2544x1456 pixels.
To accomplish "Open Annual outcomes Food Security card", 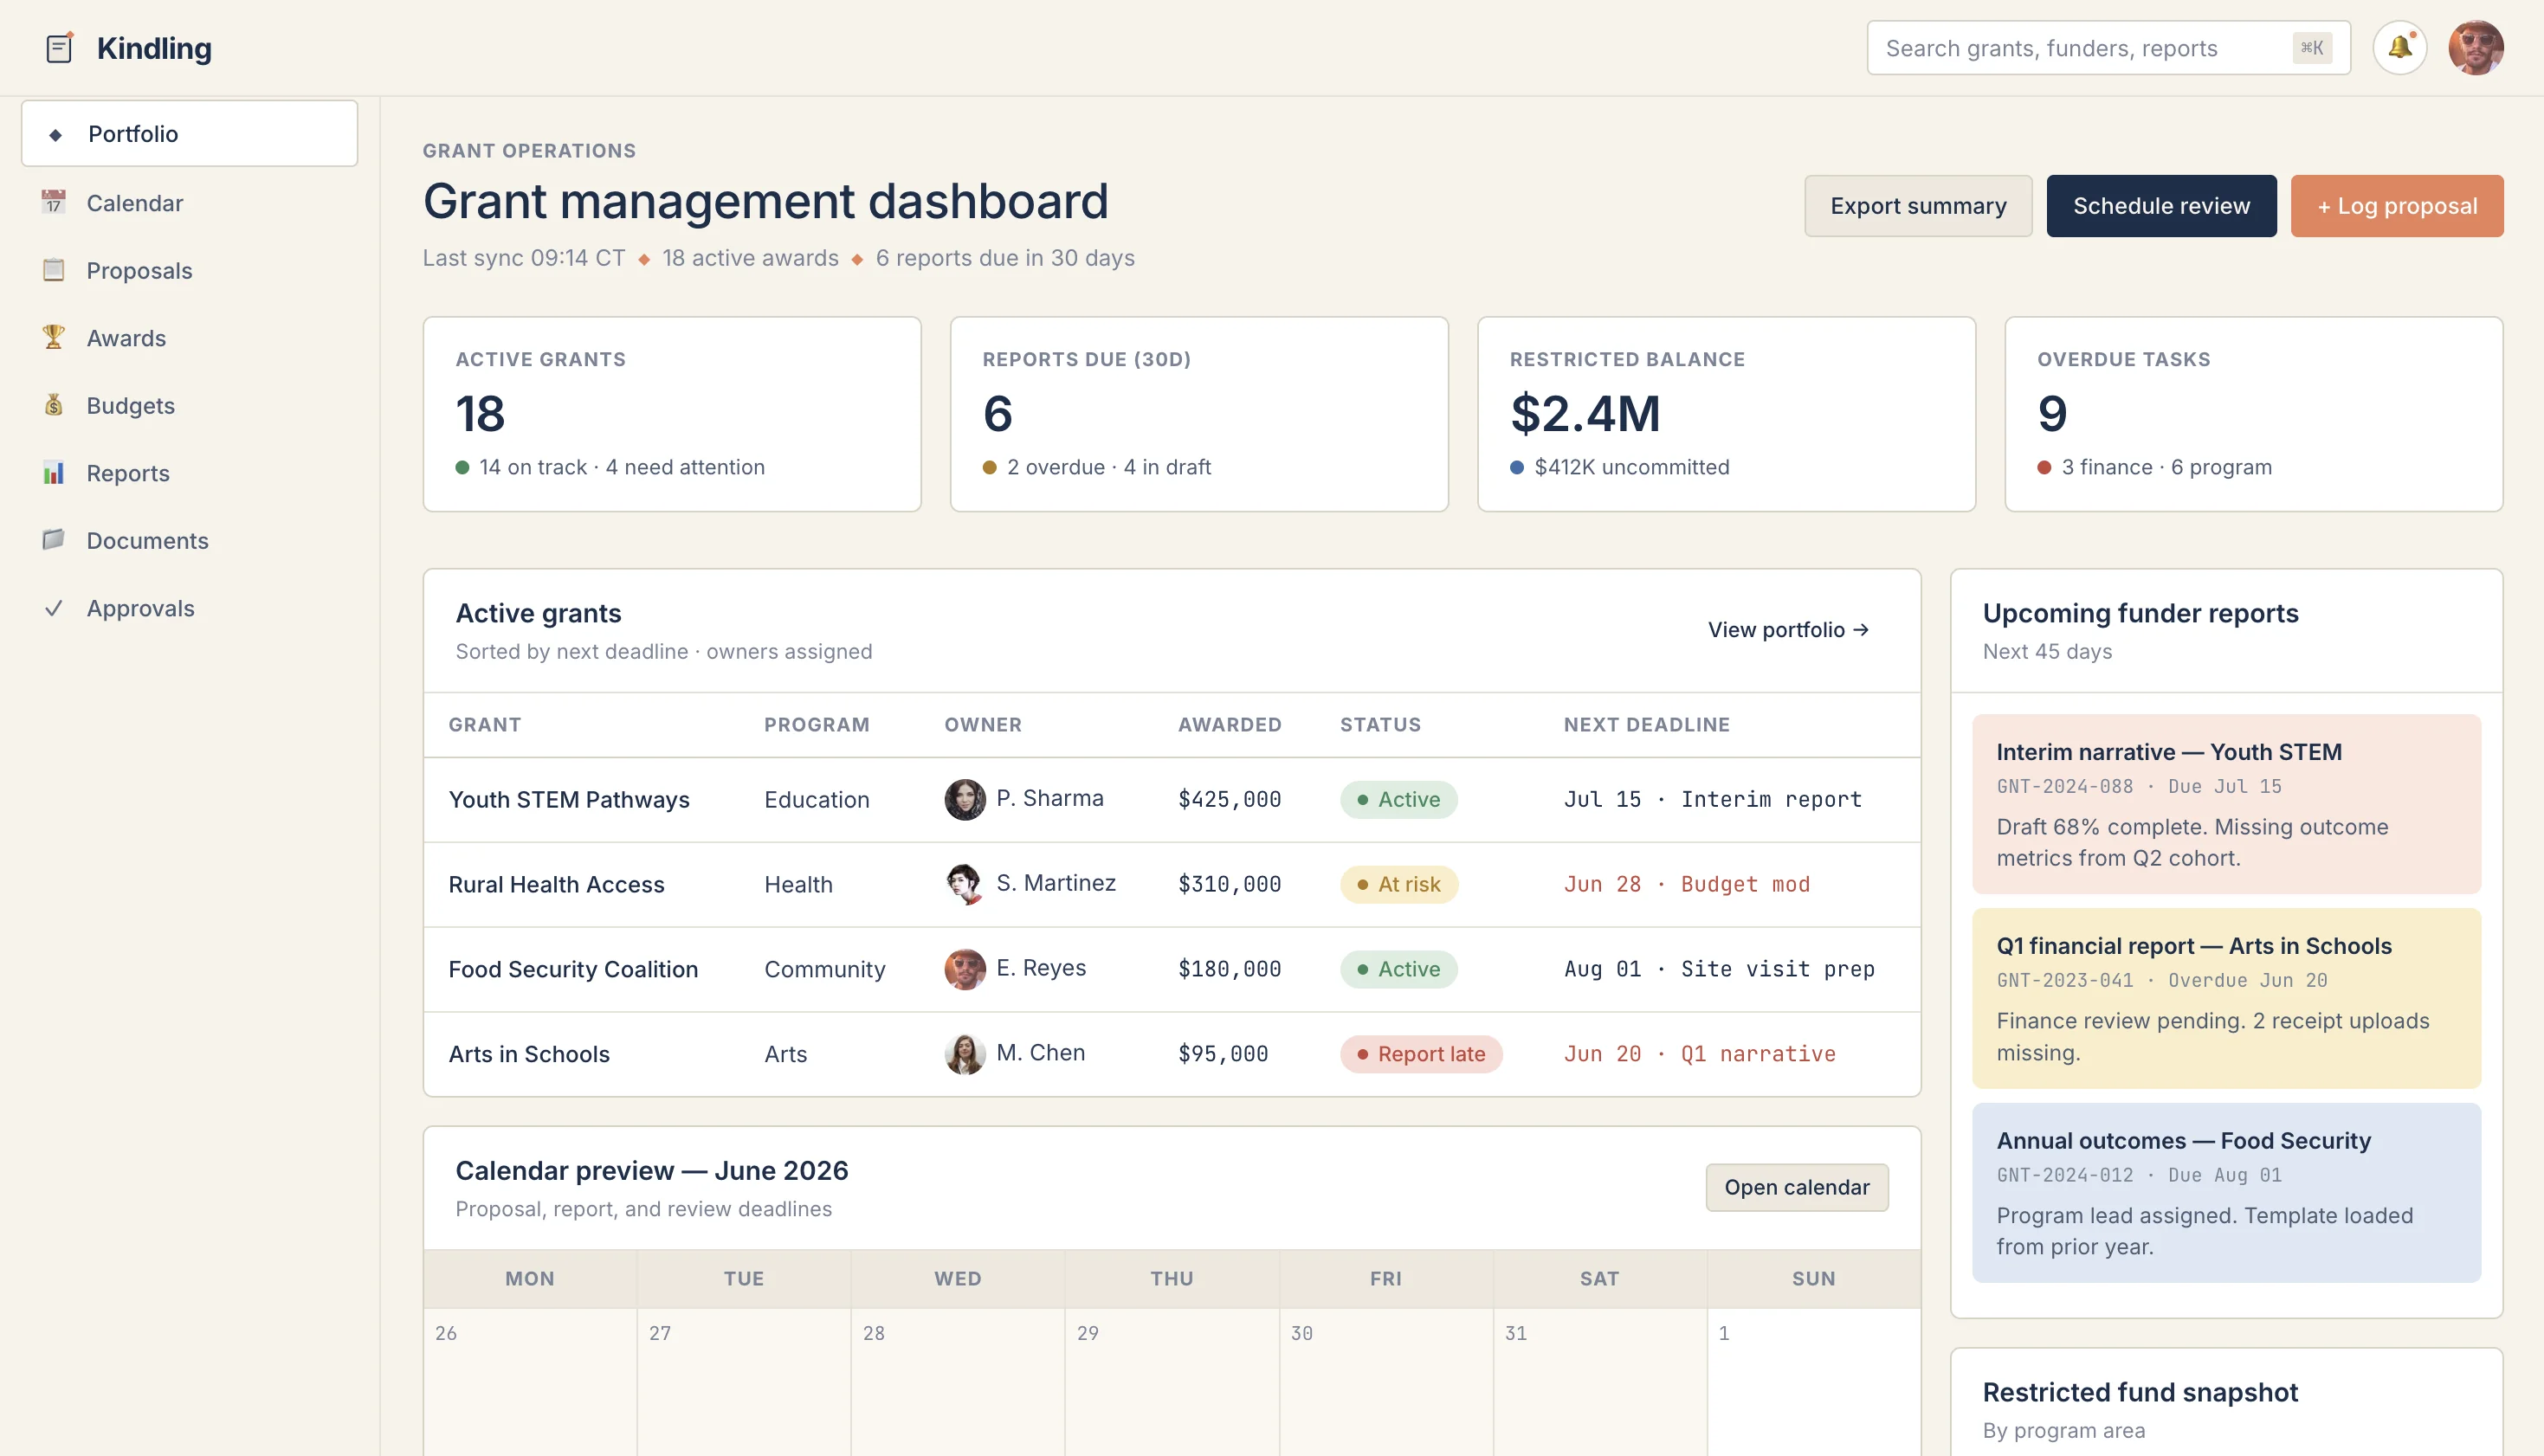I will point(2226,1192).
